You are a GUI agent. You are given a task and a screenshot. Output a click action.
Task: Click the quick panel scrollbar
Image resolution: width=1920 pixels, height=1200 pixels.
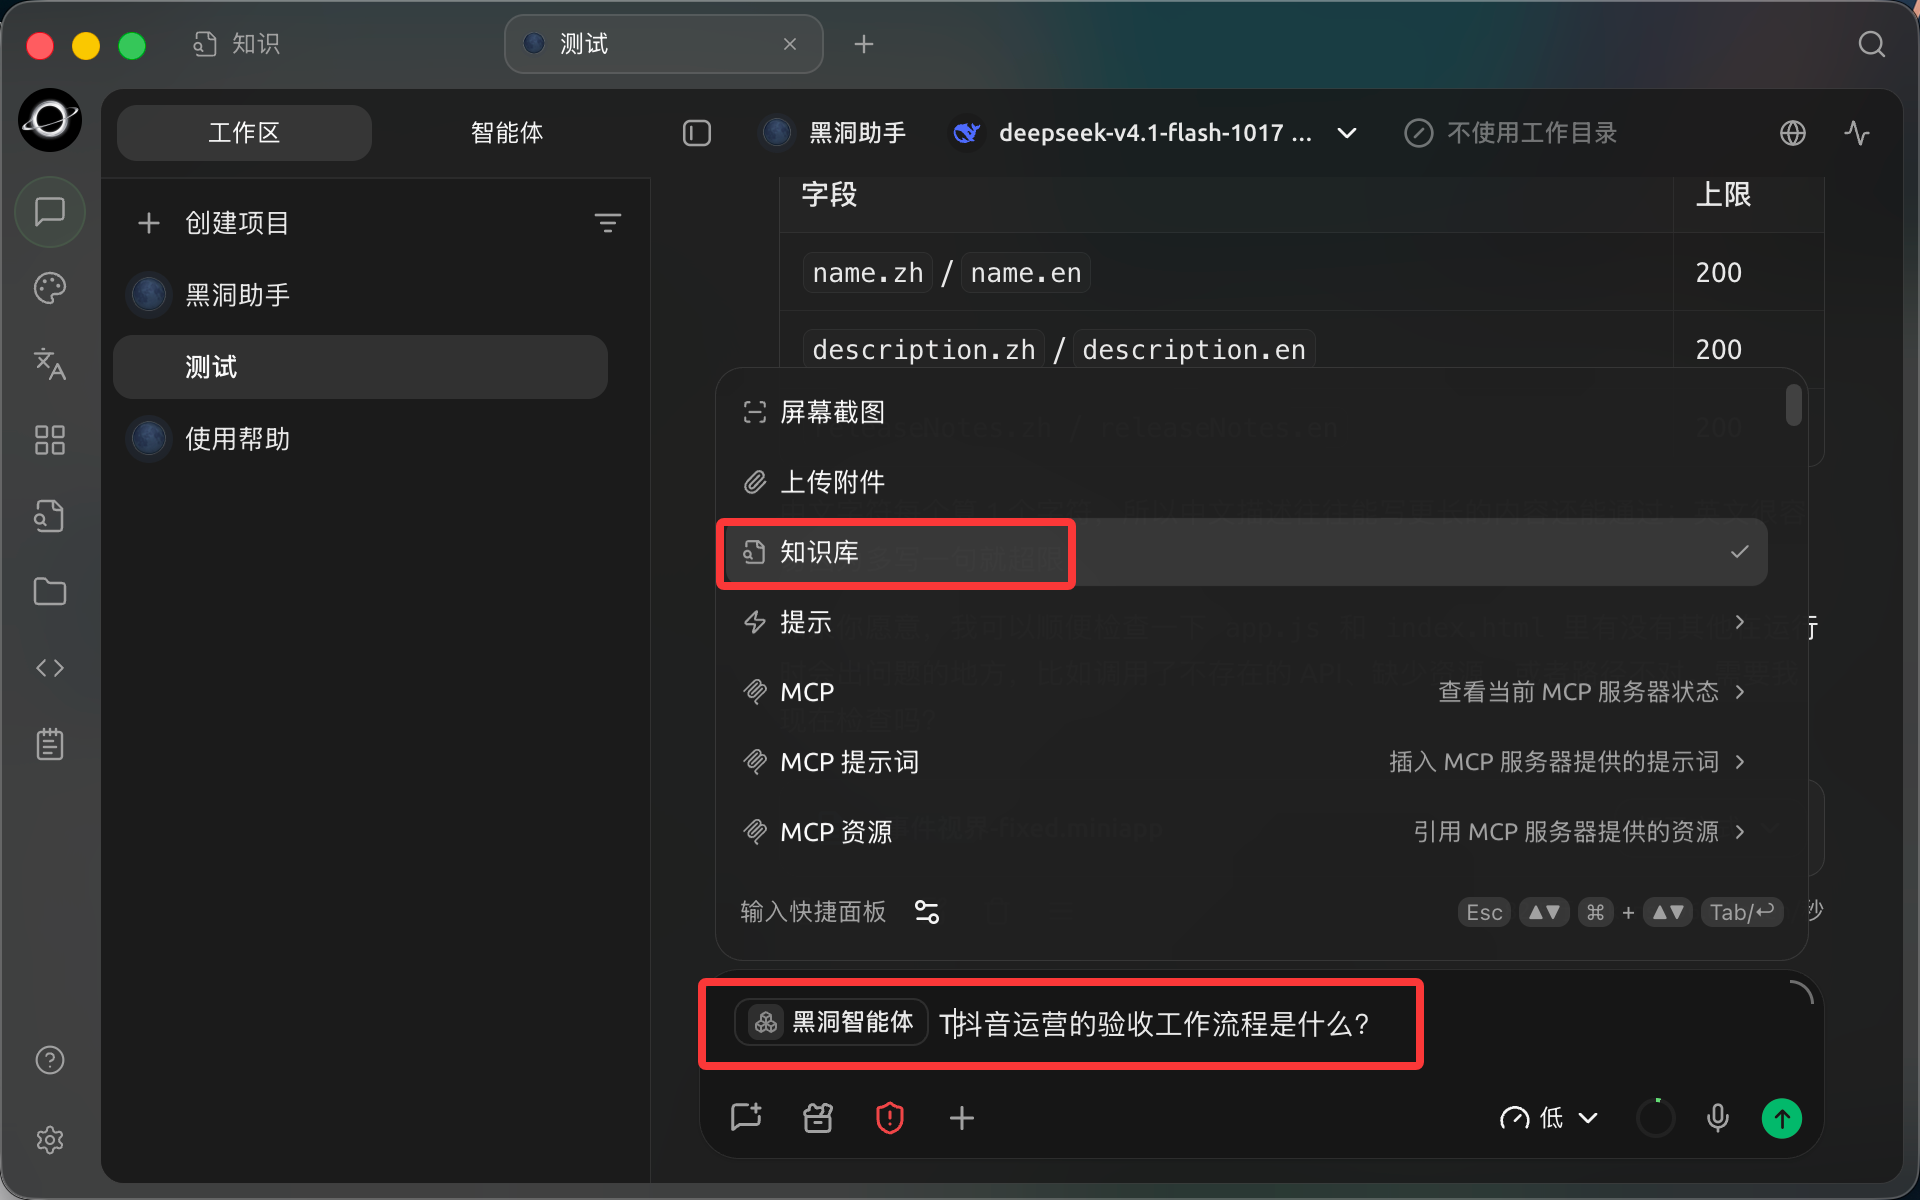[1794, 405]
